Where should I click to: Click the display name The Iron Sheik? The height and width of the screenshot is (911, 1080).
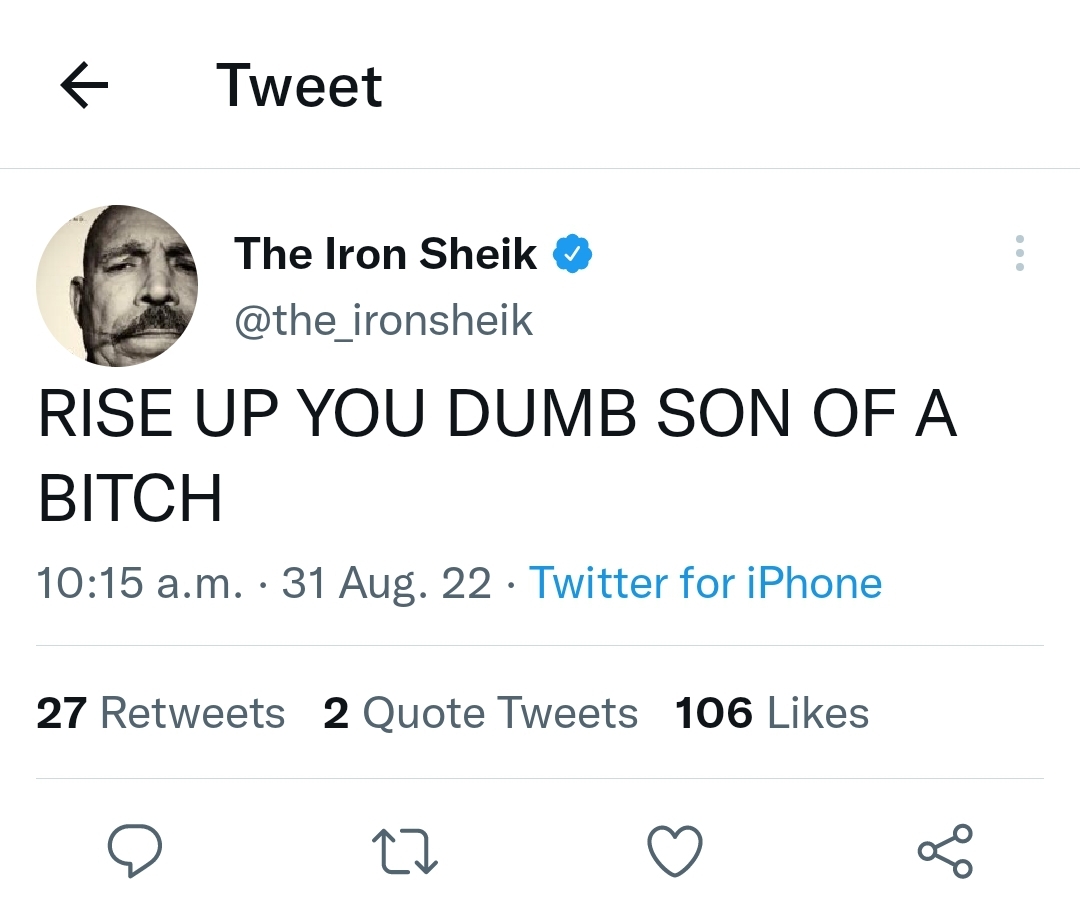tap(385, 254)
